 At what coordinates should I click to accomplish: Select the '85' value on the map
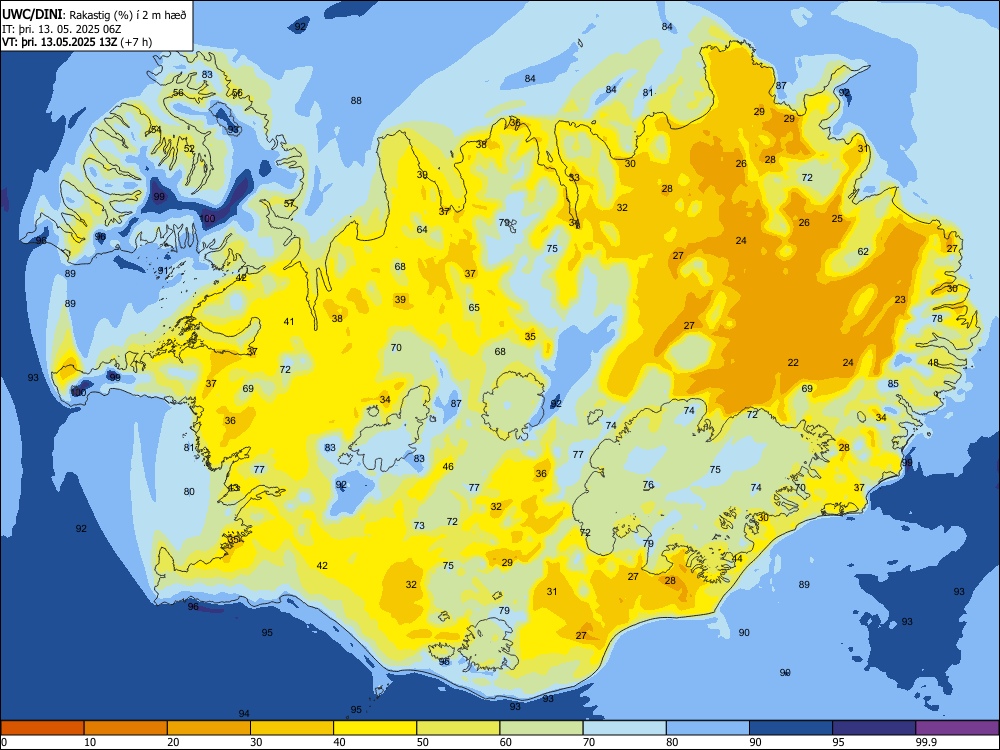(893, 383)
